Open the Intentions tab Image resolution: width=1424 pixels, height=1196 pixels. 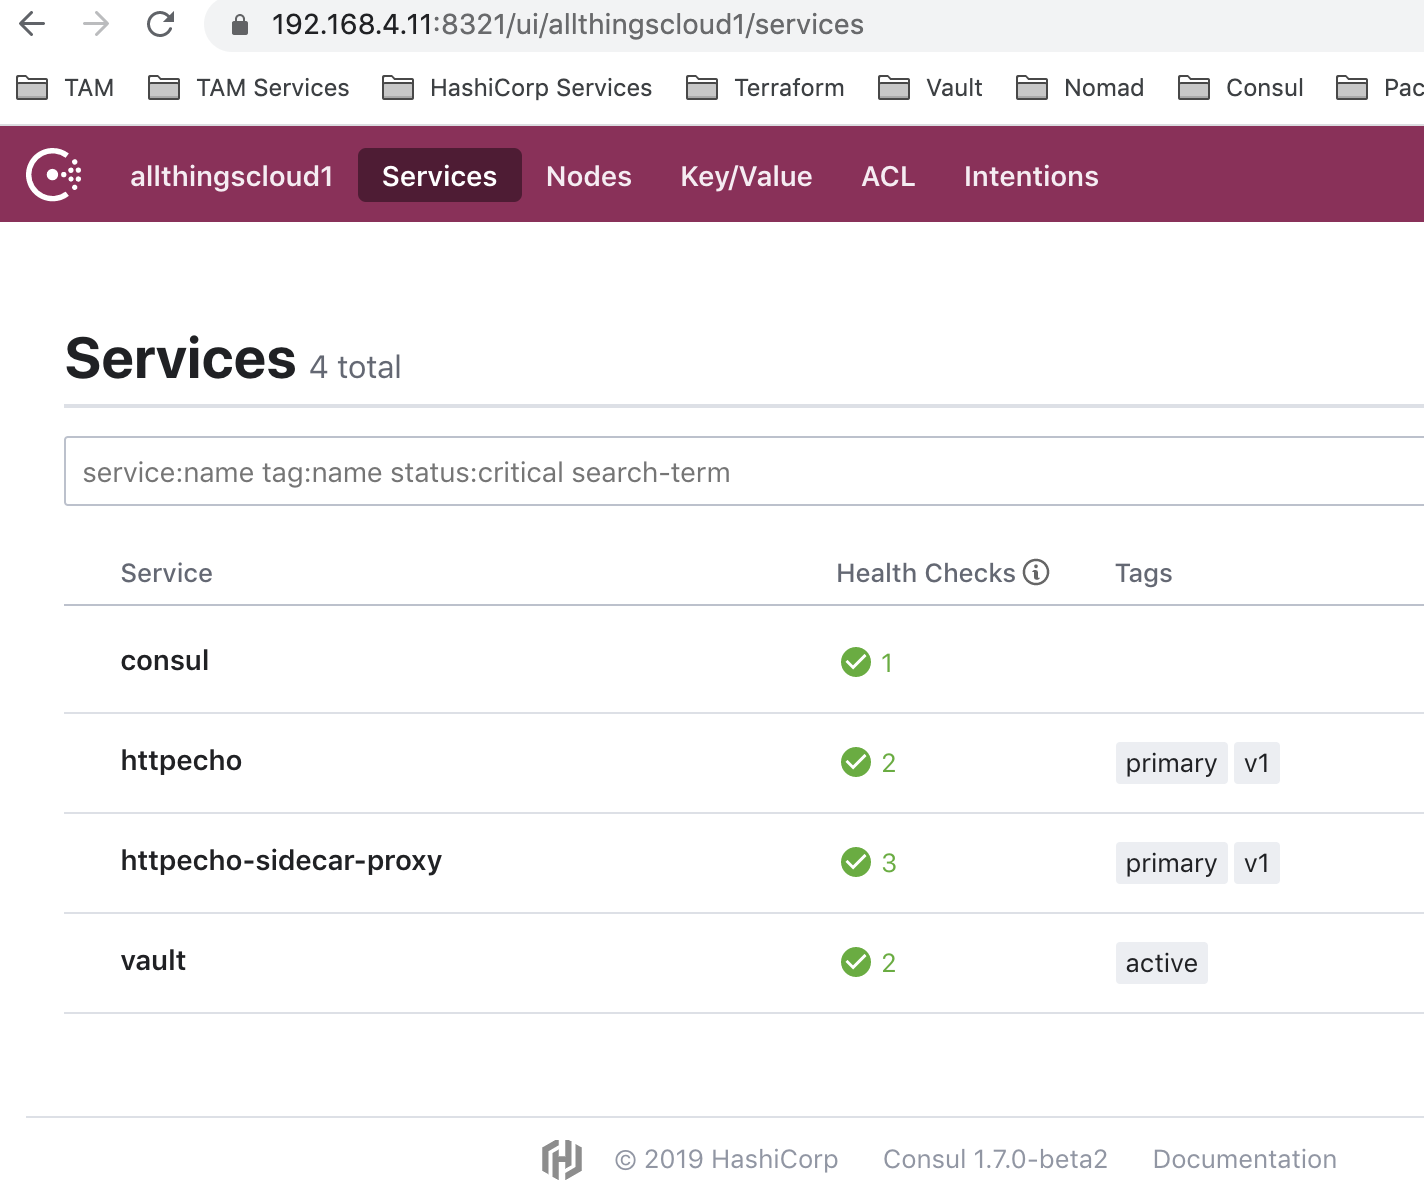pos(1031,176)
